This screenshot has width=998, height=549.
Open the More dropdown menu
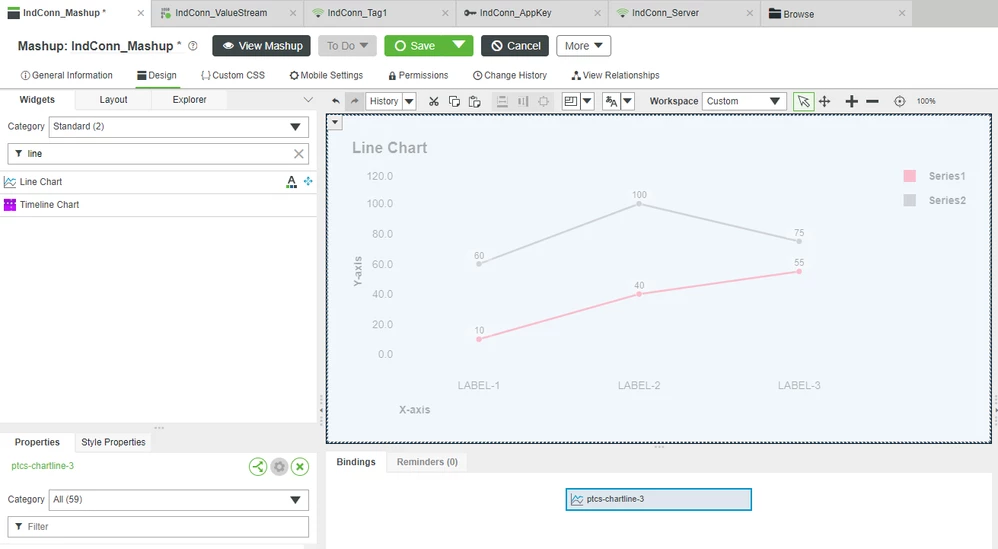(584, 46)
